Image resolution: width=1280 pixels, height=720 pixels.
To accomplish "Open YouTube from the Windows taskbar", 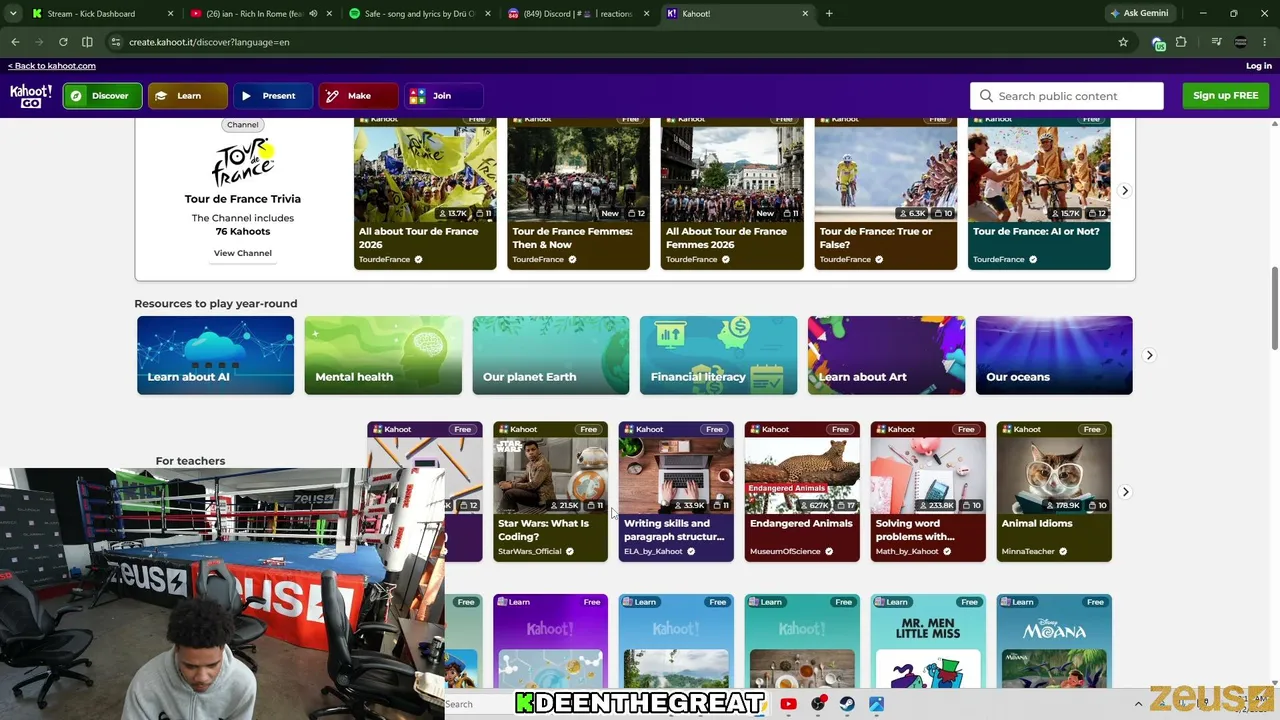I will pos(788,704).
